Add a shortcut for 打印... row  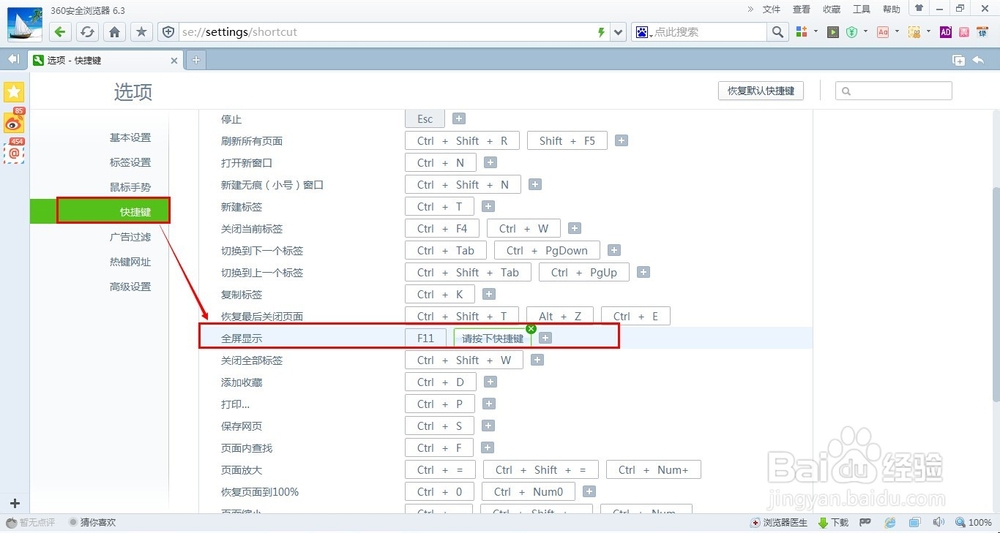point(489,404)
